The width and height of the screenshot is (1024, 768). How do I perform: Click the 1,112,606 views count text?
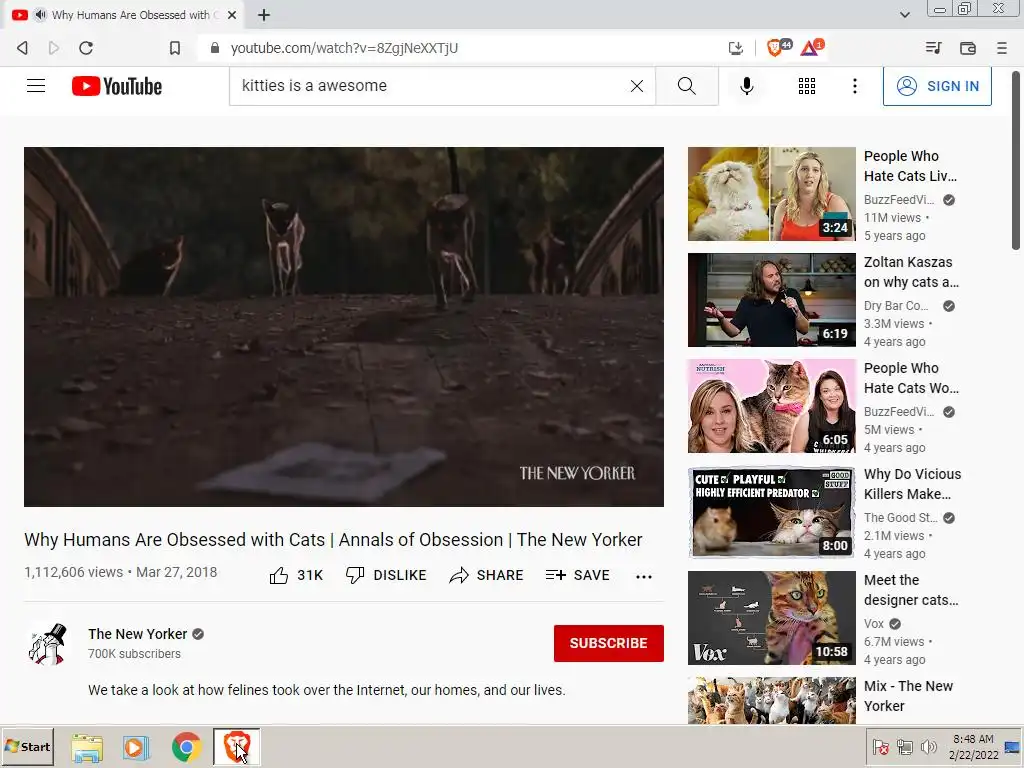pyautogui.click(x=73, y=572)
